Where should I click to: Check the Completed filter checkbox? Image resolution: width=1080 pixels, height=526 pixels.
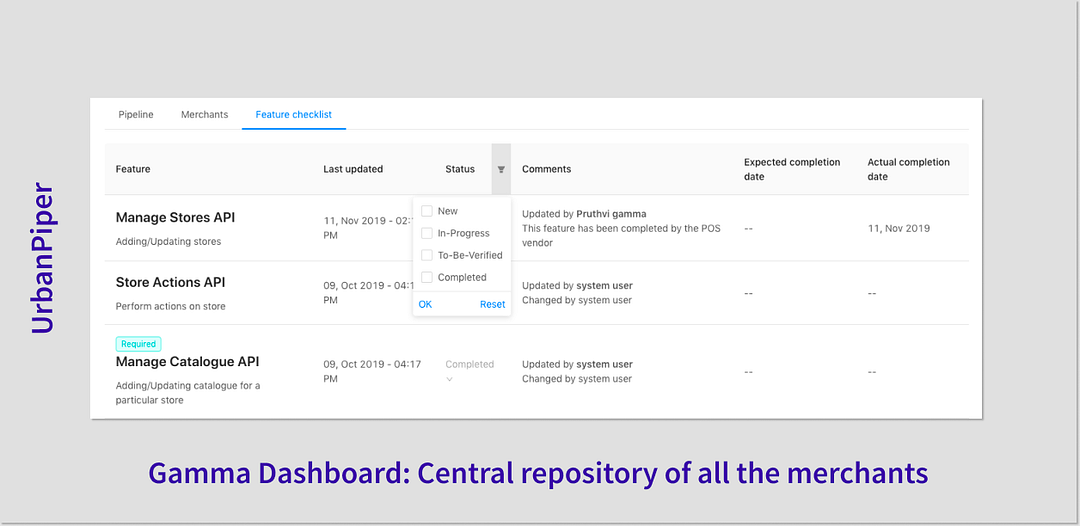click(x=427, y=277)
